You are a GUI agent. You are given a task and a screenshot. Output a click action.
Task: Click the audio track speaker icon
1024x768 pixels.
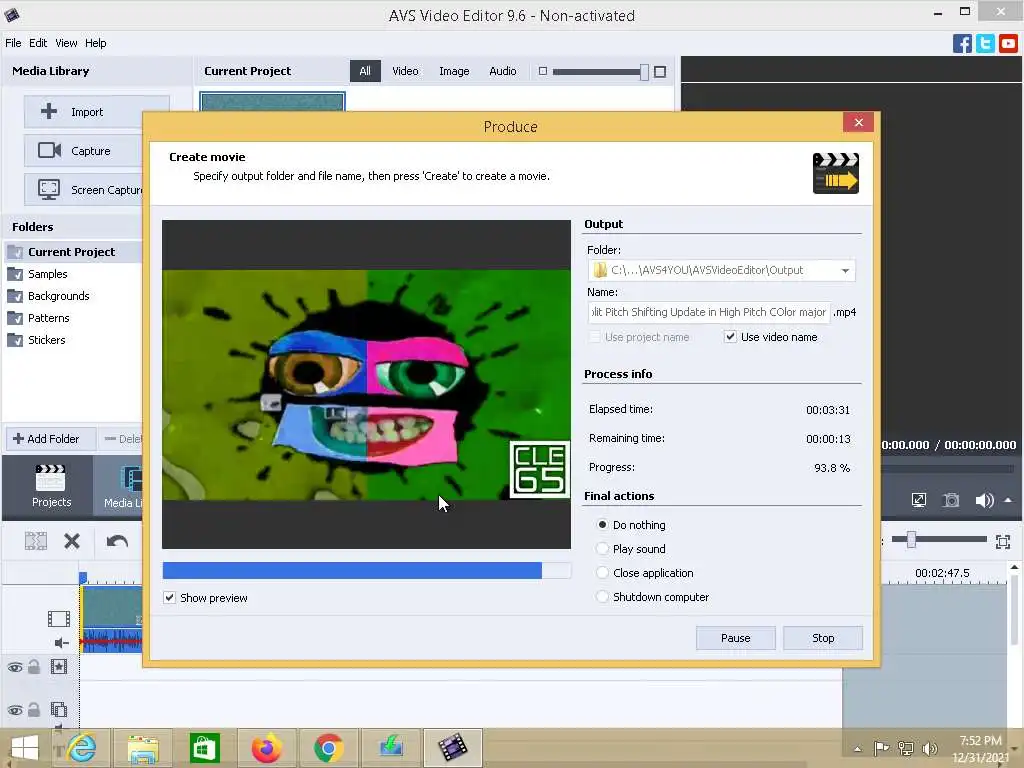(61, 643)
